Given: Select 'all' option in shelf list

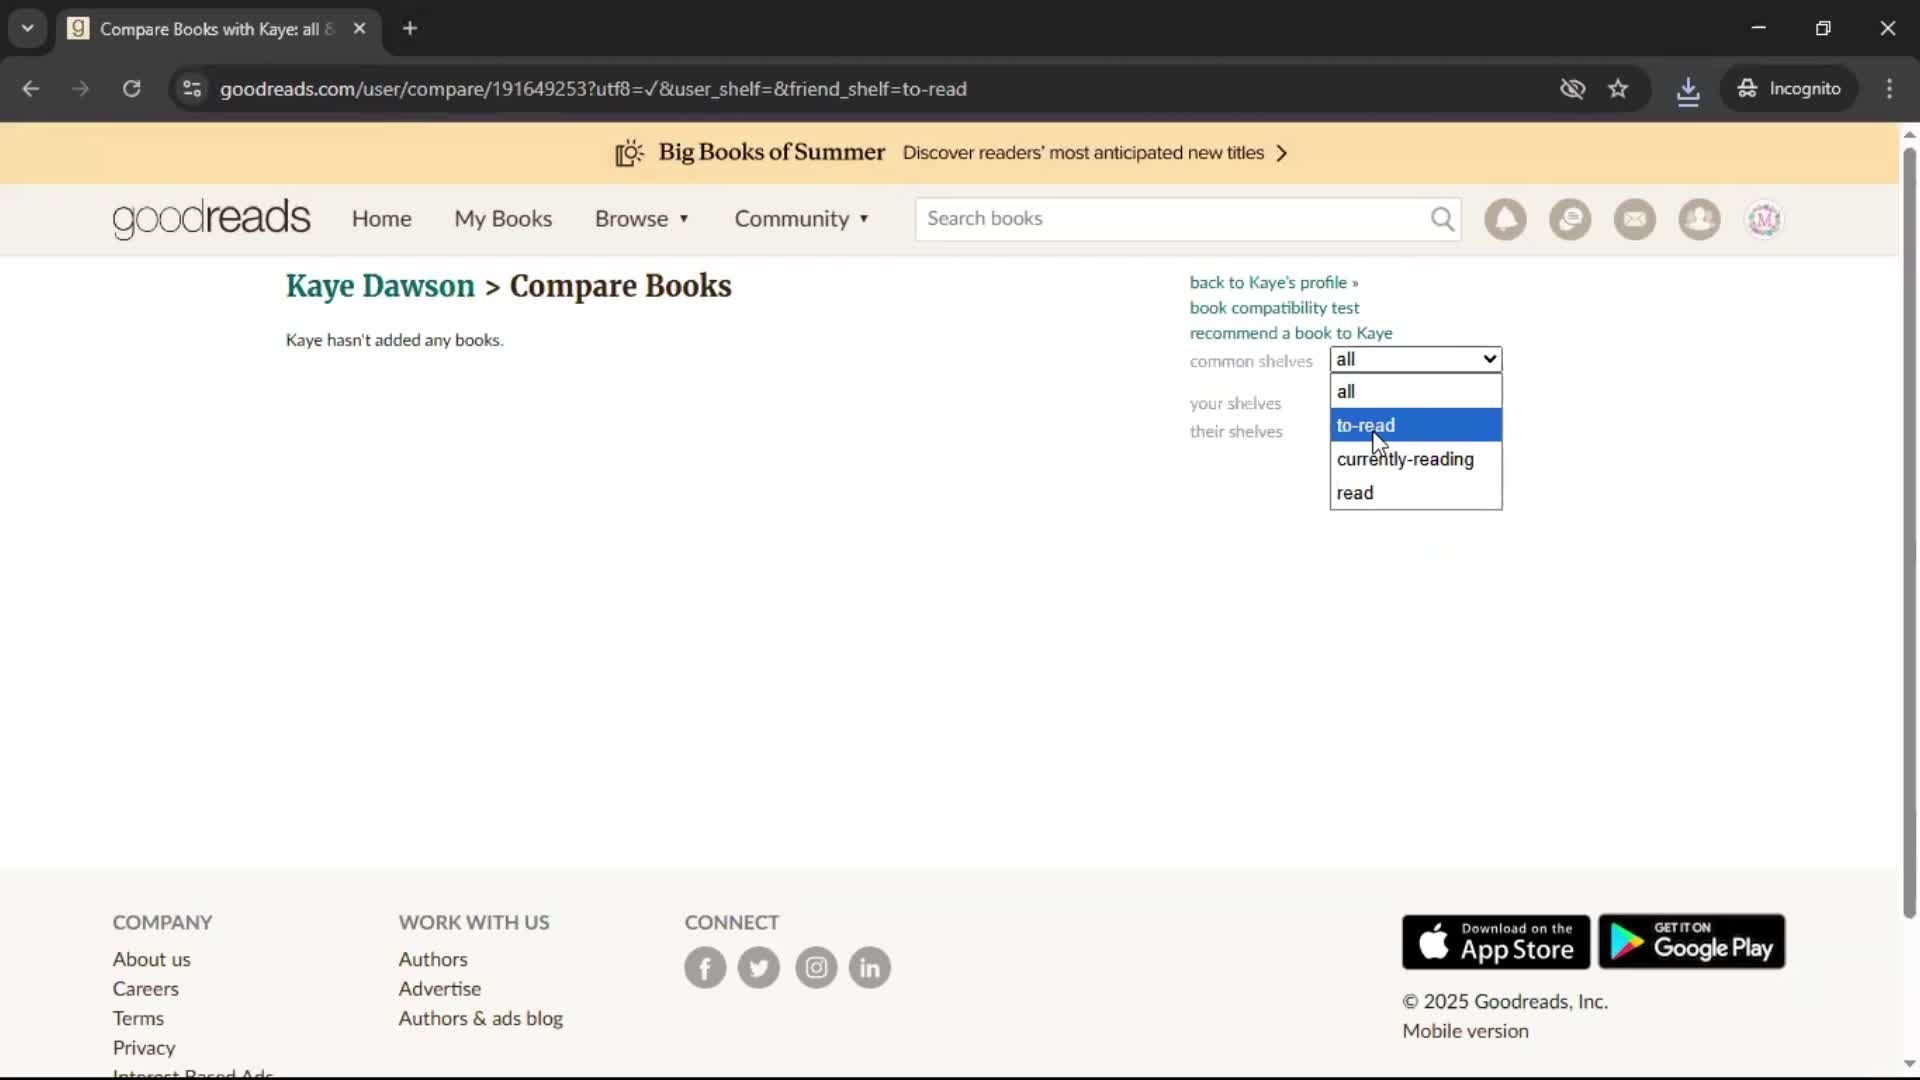Looking at the screenshot, I should pos(1415,392).
